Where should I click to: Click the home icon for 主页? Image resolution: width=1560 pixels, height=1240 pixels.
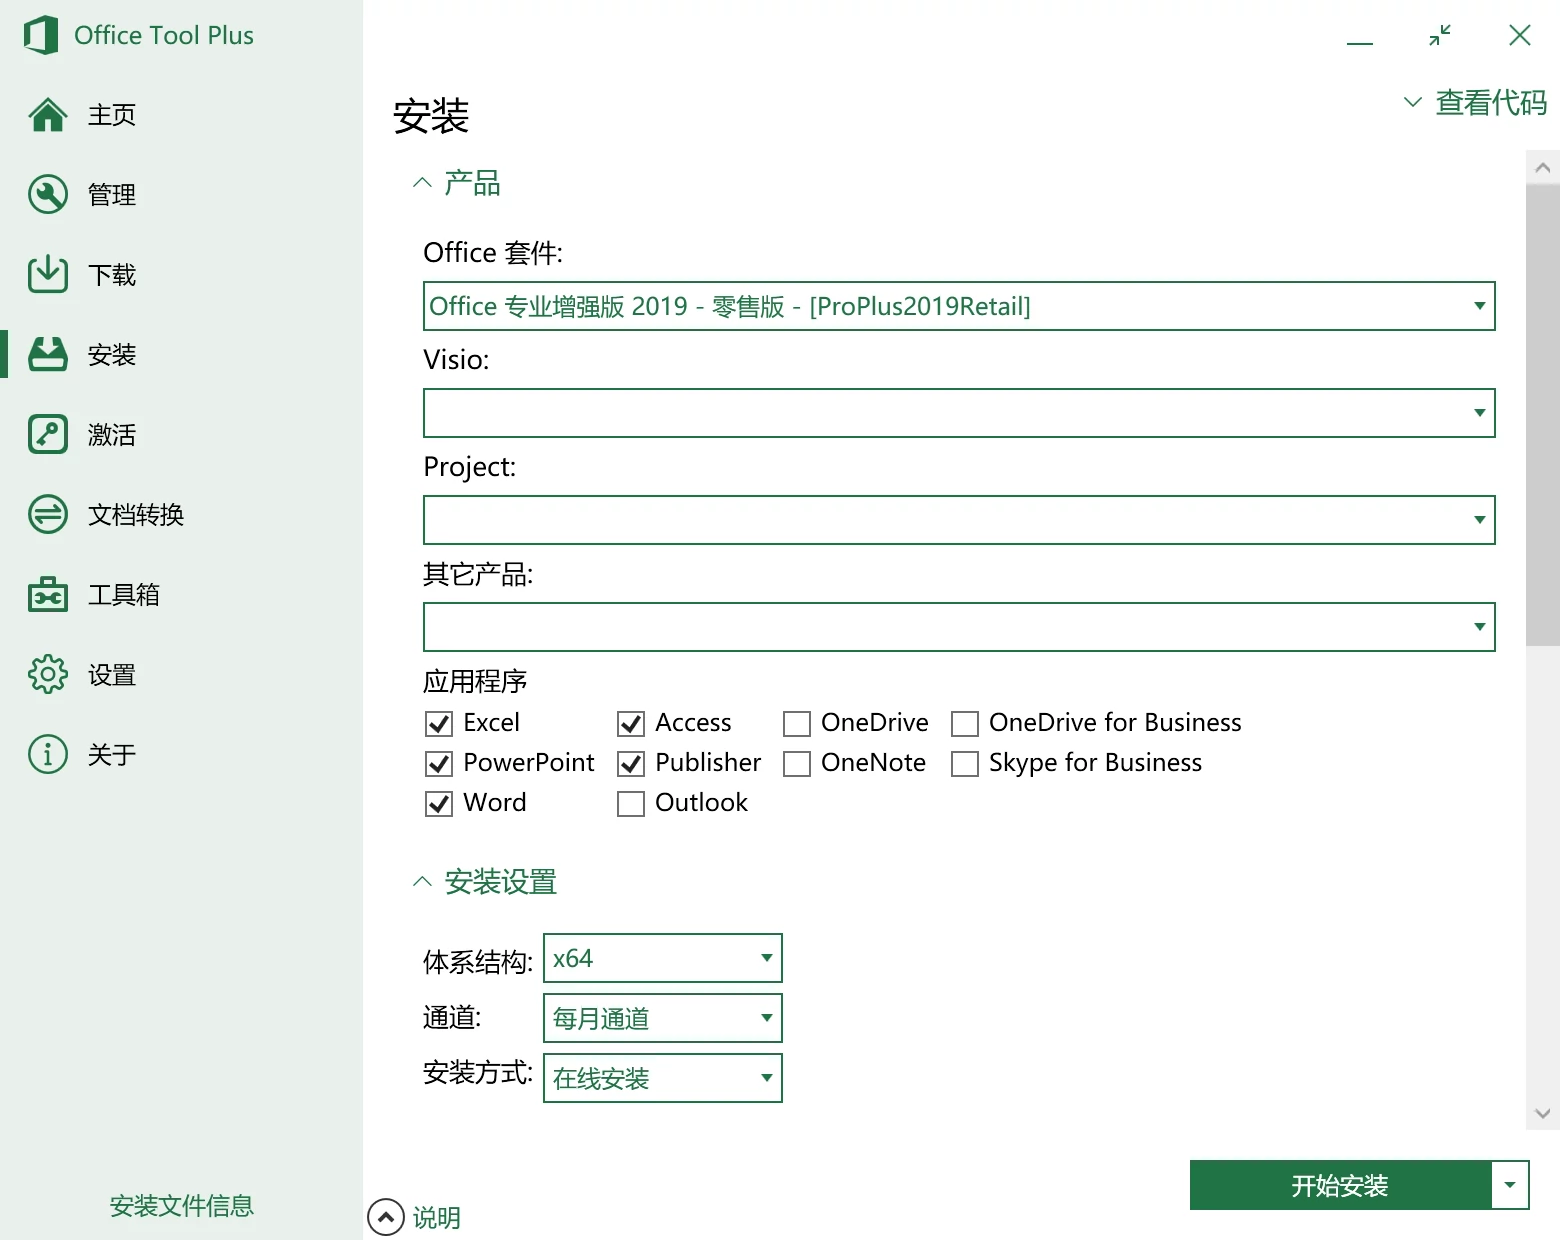[x=48, y=115]
